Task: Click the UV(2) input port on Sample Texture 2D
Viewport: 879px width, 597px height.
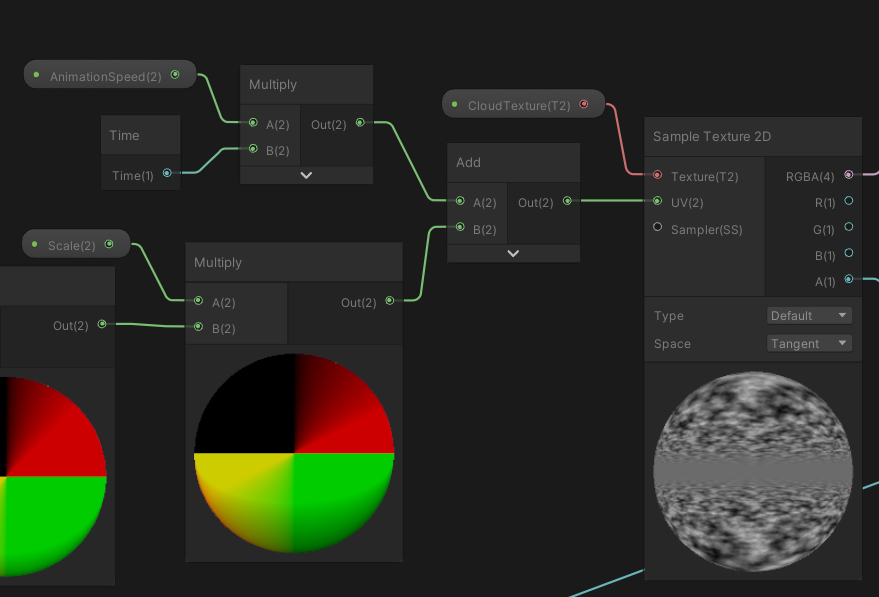Action: point(658,202)
